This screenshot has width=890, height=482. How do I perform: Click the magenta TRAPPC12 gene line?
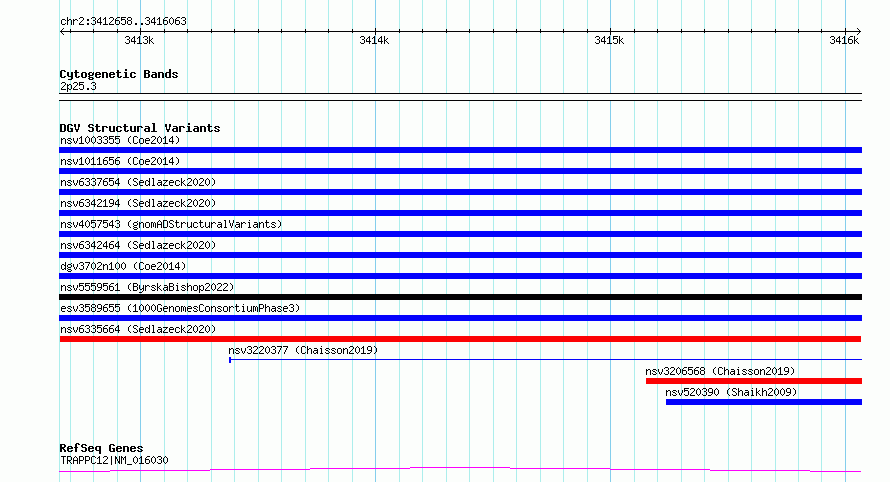click(460, 470)
